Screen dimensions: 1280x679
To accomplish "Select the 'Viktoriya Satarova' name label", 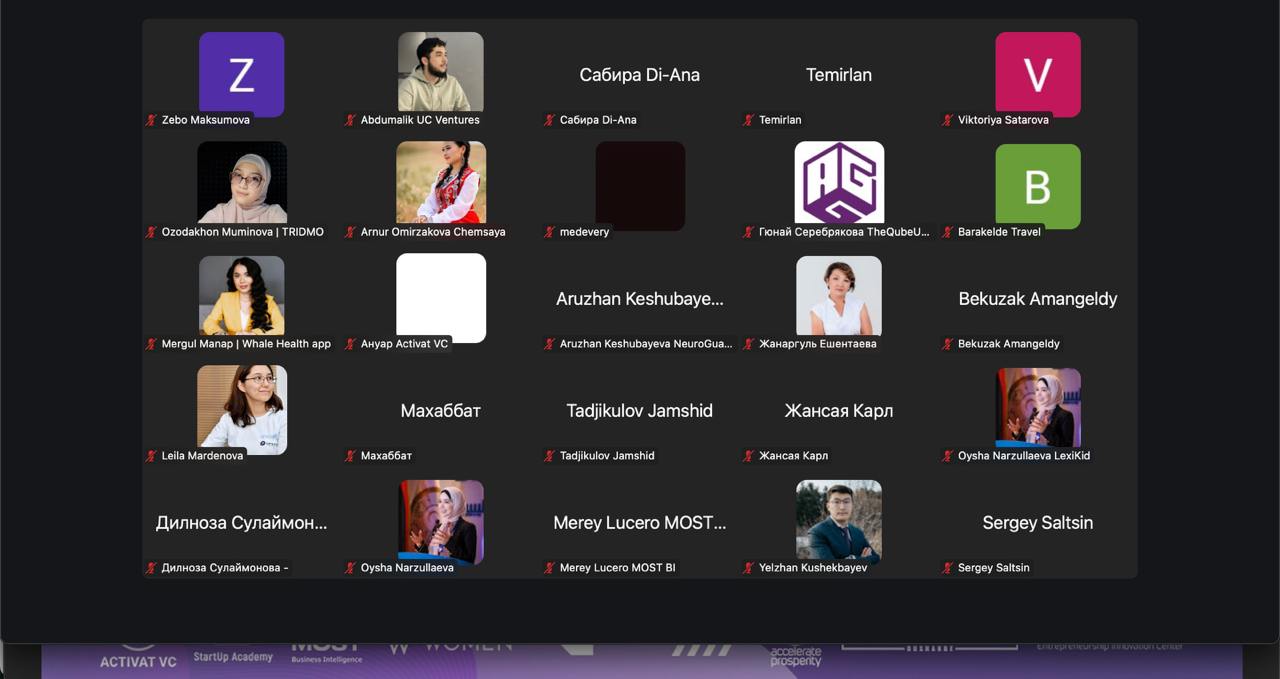I will 1003,120.
